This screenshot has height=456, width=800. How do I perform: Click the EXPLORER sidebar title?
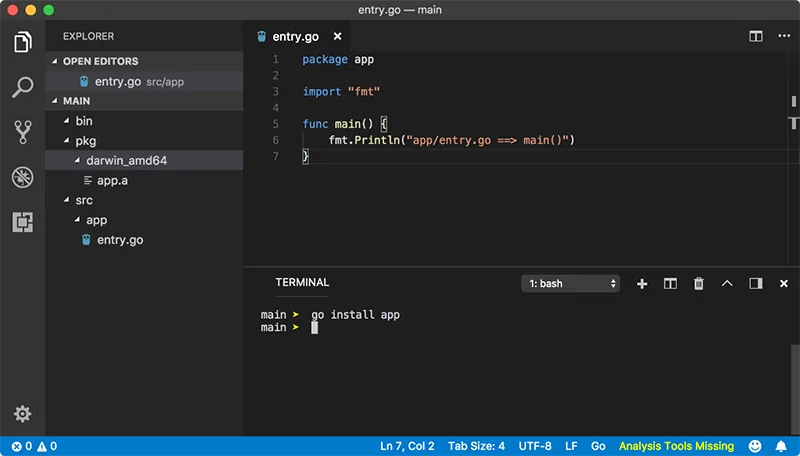click(88, 36)
